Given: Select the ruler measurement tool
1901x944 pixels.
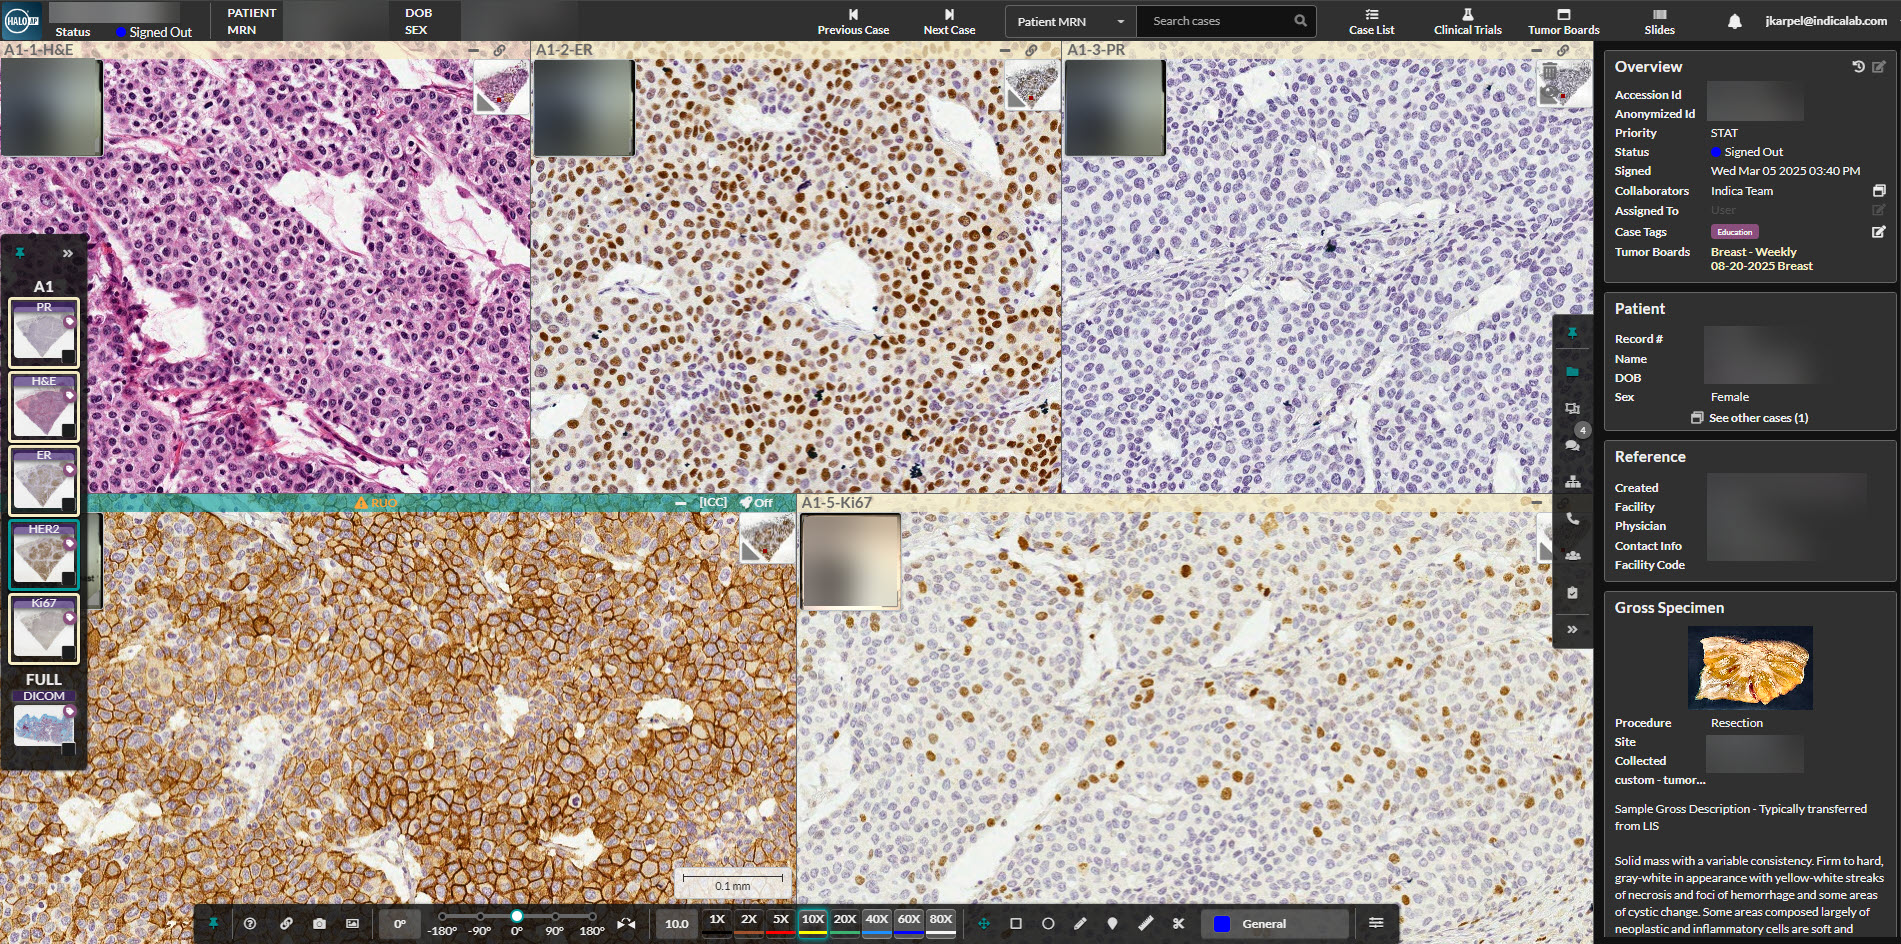Looking at the screenshot, I should (1145, 924).
